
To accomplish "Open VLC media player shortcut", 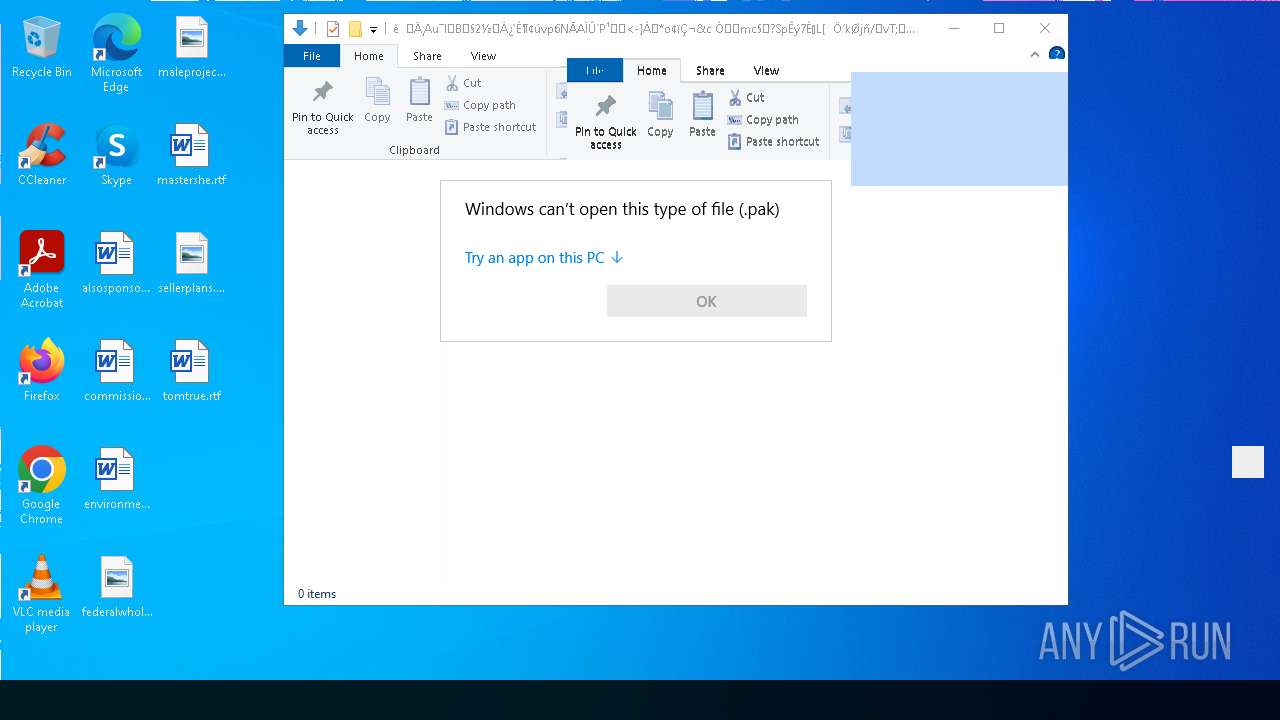I will point(41,594).
